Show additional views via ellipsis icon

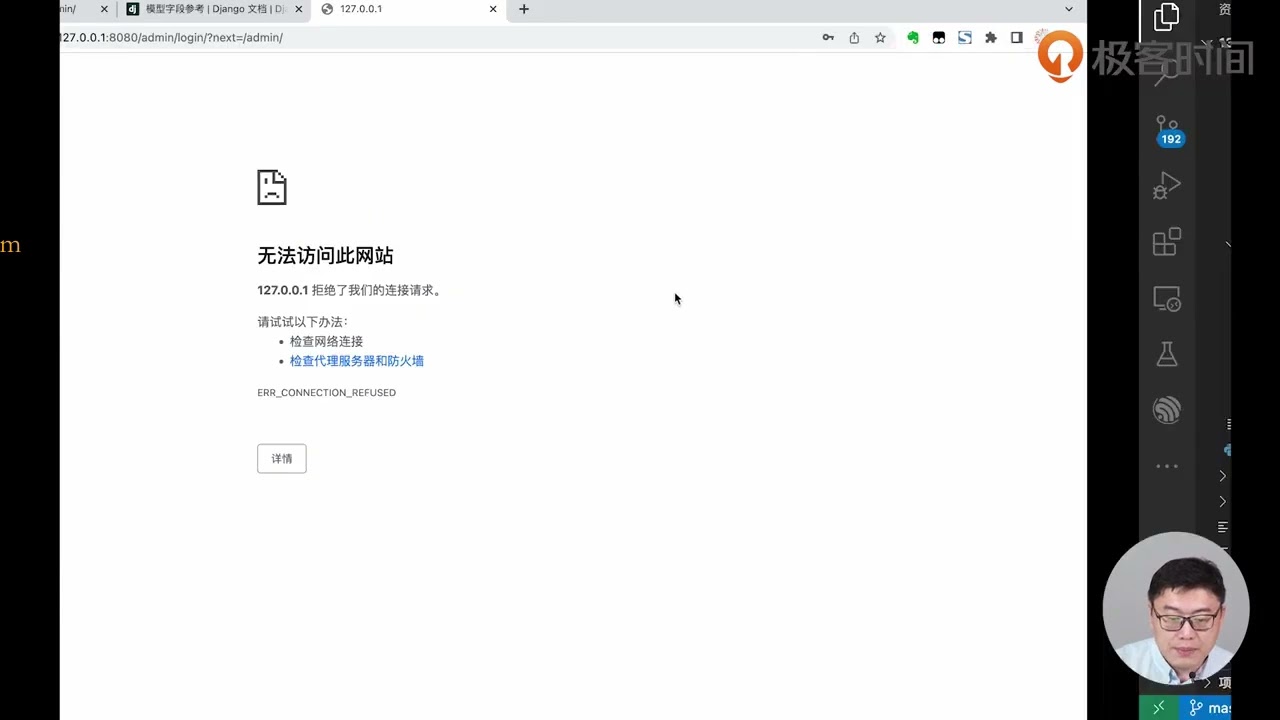1167,466
